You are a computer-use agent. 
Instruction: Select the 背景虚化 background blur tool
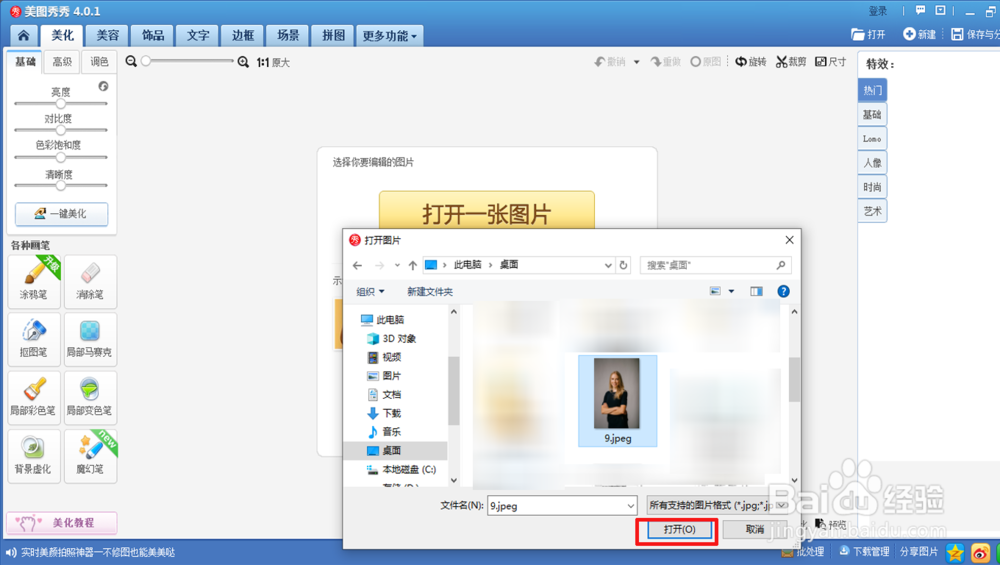pyautogui.click(x=34, y=455)
